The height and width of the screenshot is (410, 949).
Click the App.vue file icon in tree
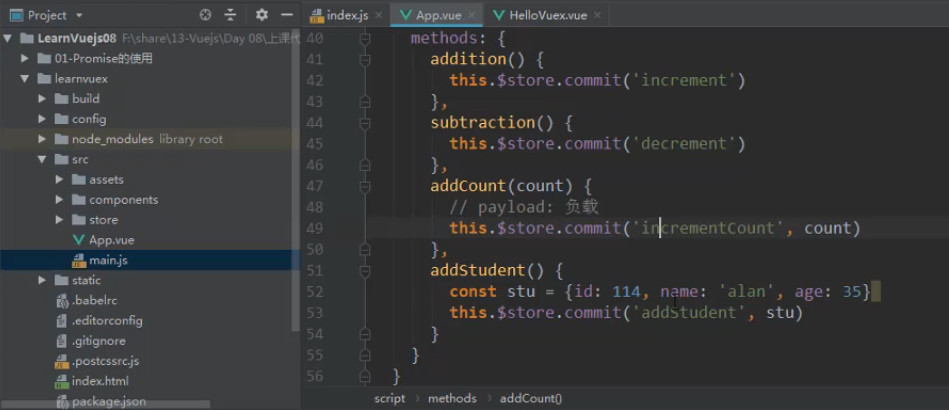tap(79, 240)
